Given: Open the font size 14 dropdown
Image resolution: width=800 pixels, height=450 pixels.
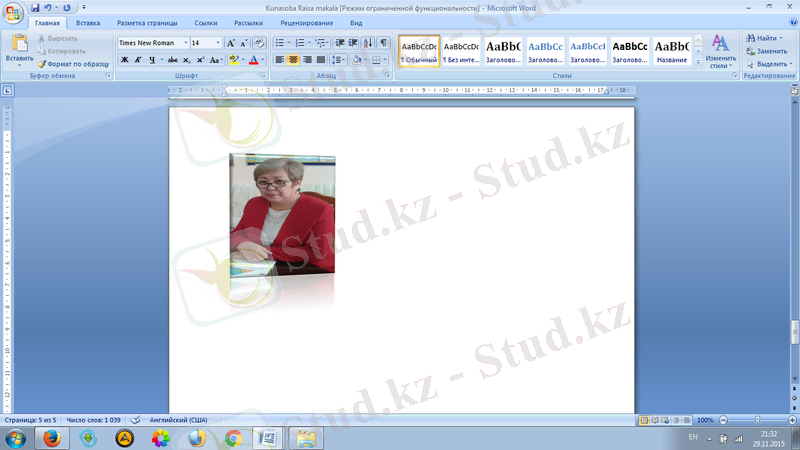Looking at the screenshot, I should pyautogui.click(x=219, y=43).
